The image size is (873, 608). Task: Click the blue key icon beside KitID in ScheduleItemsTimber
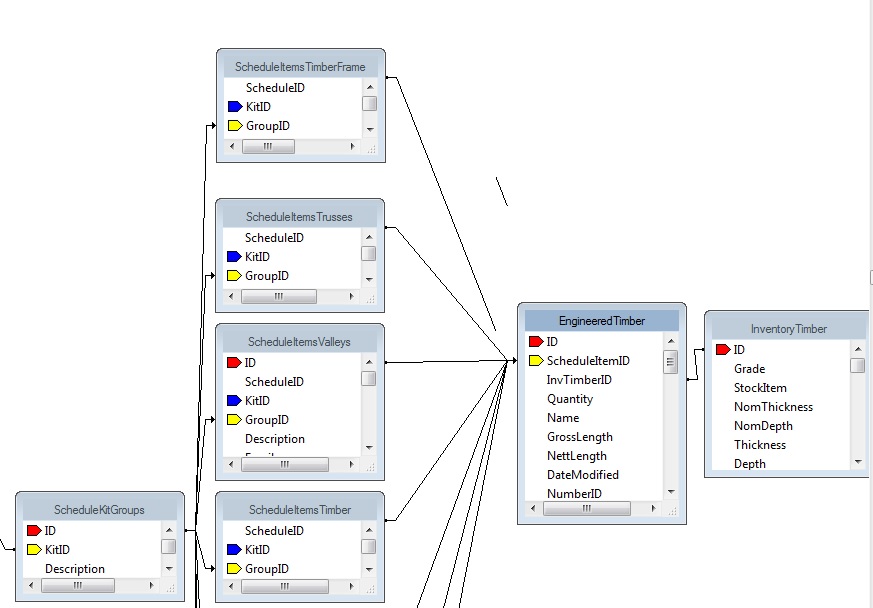coord(234,549)
